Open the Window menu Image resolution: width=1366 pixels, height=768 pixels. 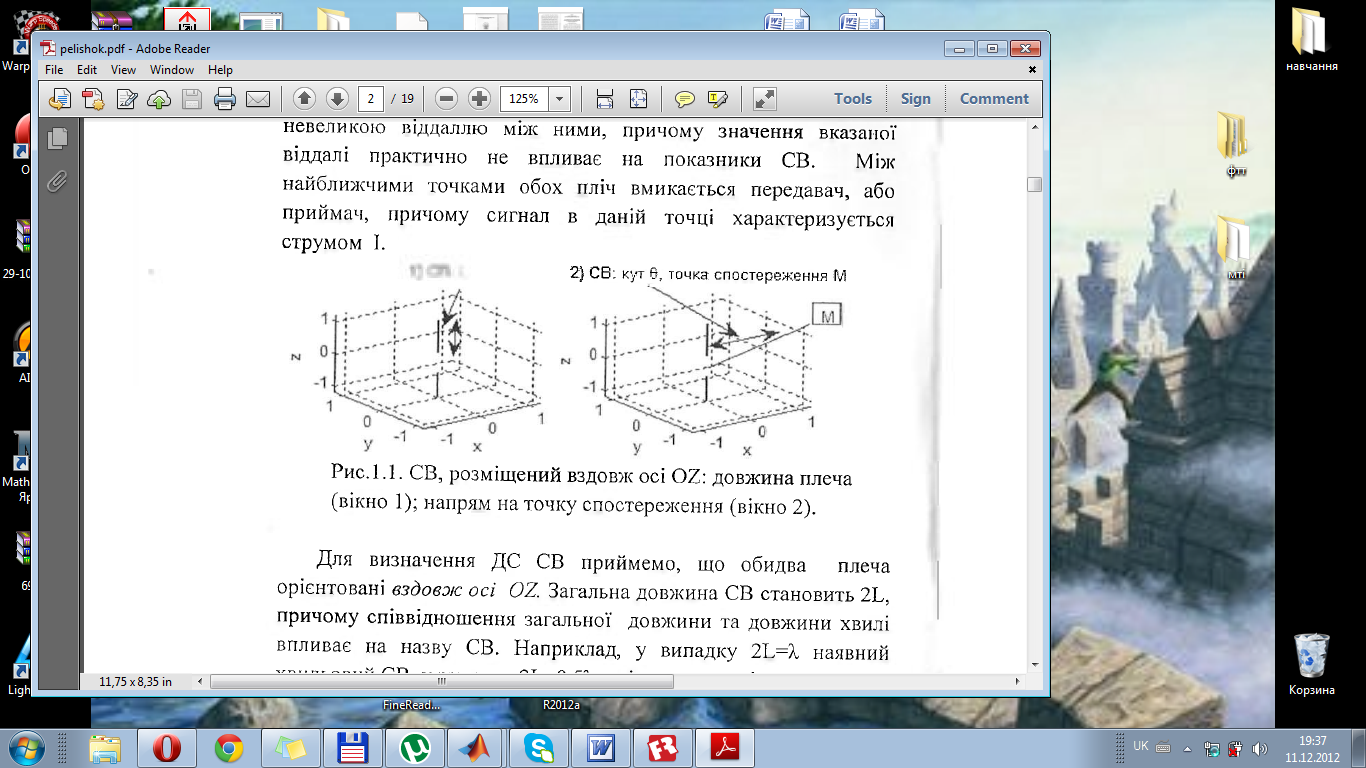point(172,70)
